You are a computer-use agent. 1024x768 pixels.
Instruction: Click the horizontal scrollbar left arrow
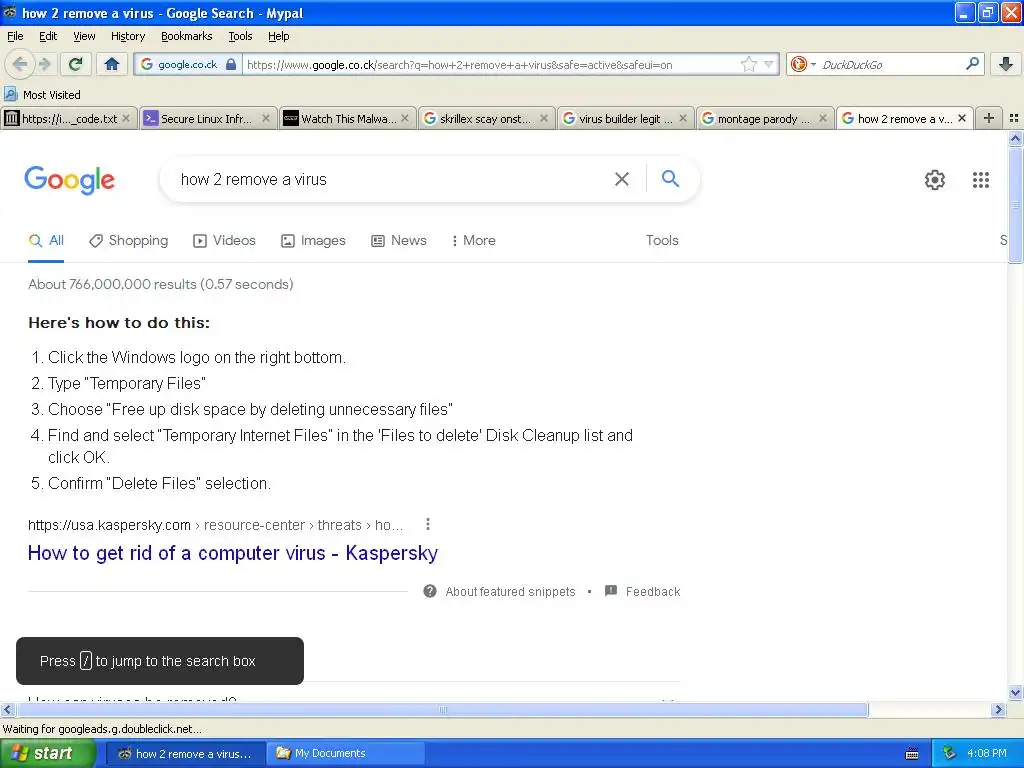(7, 709)
